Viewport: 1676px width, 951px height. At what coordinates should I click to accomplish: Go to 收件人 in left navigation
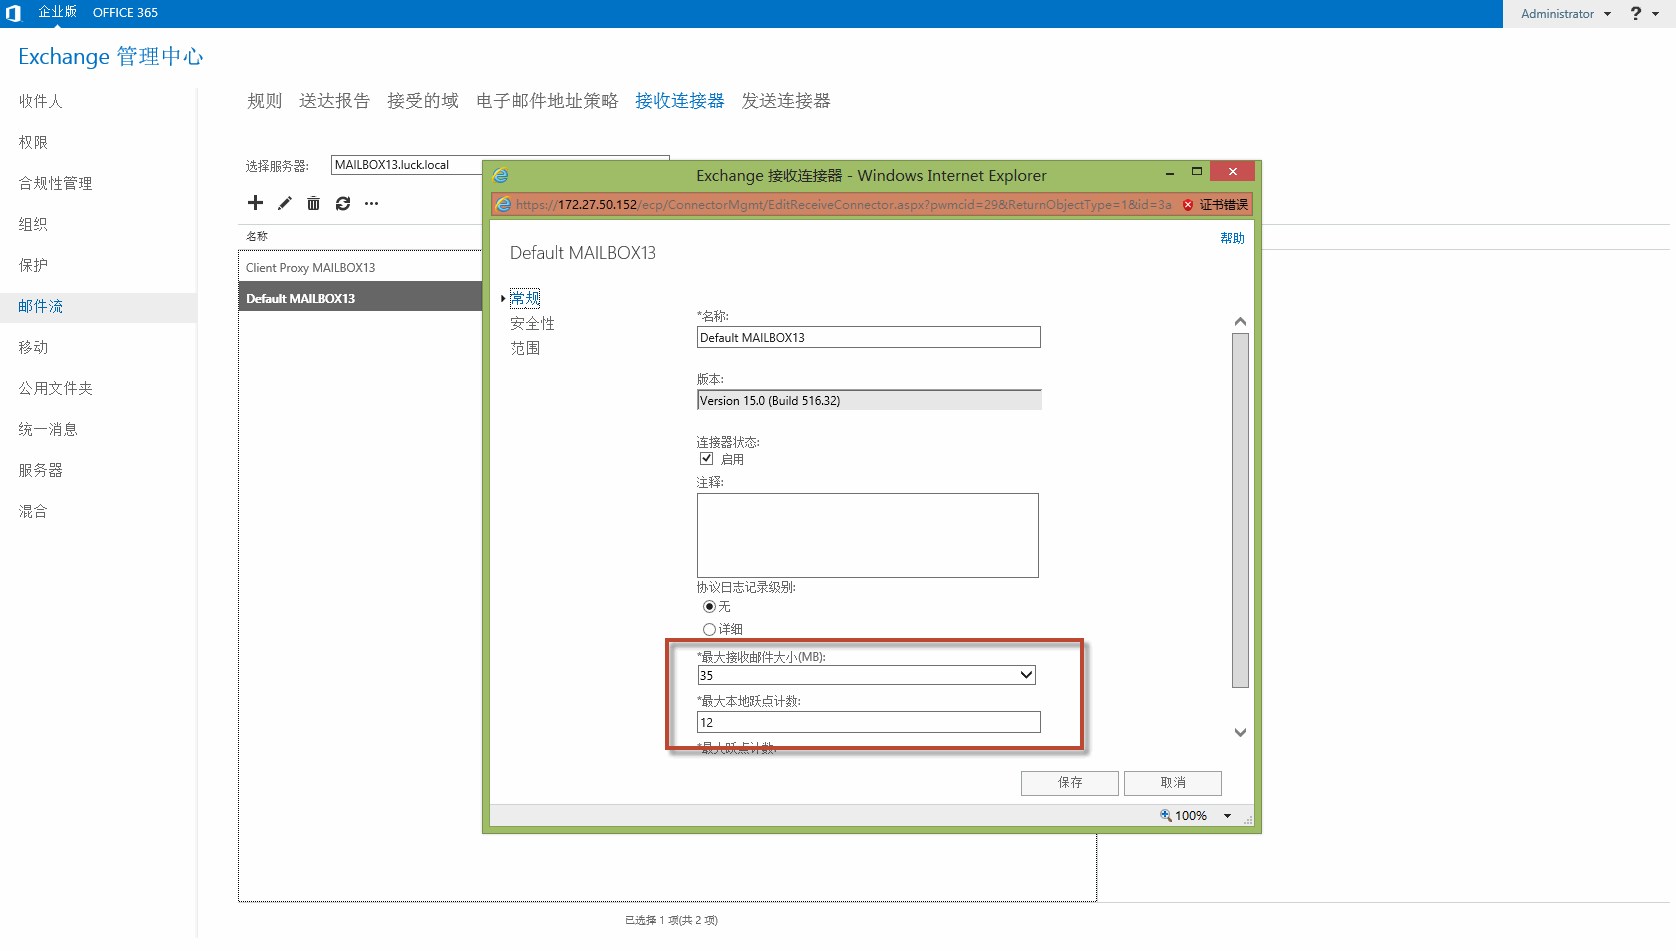coord(40,101)
